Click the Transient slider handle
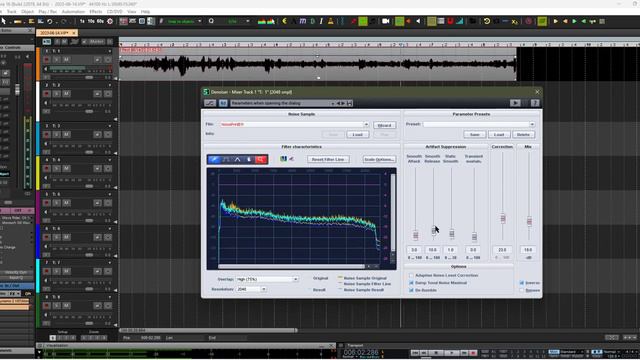 [x=474, y=237]
